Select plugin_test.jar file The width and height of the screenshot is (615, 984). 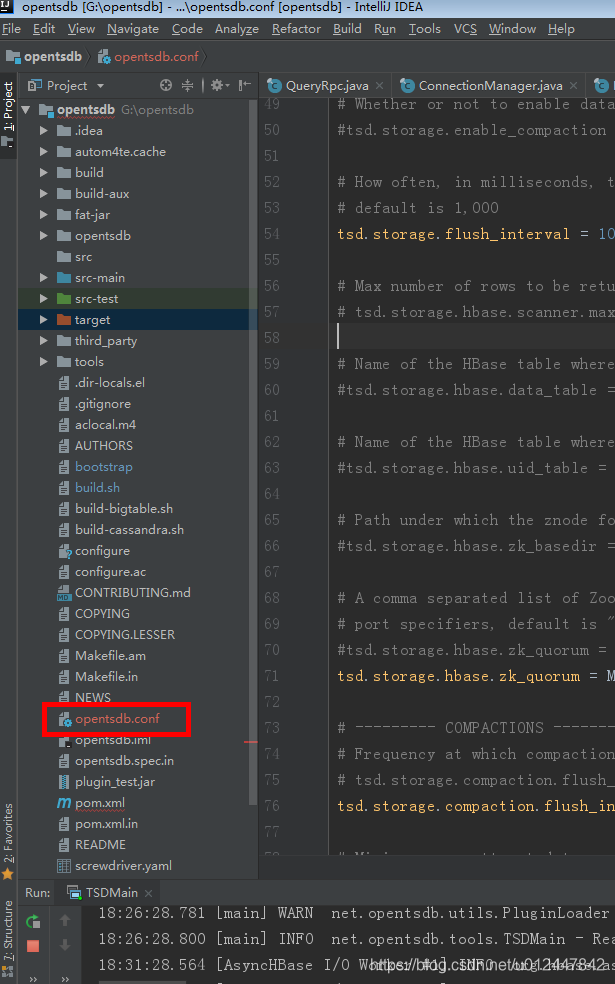[x=115, y=782]
